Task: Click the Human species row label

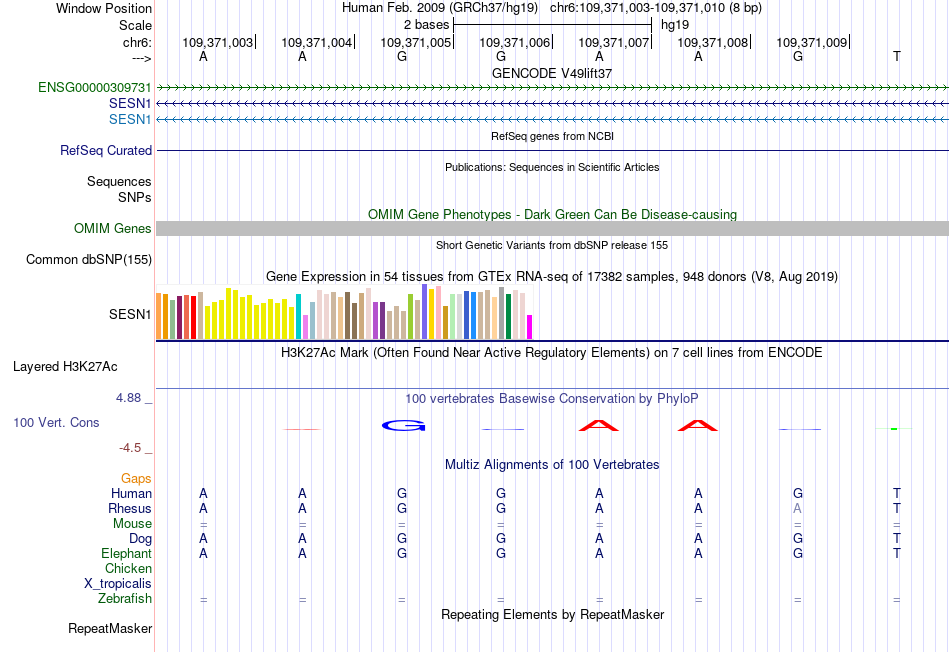Action: pyautogui.click(x=131, y=493)
